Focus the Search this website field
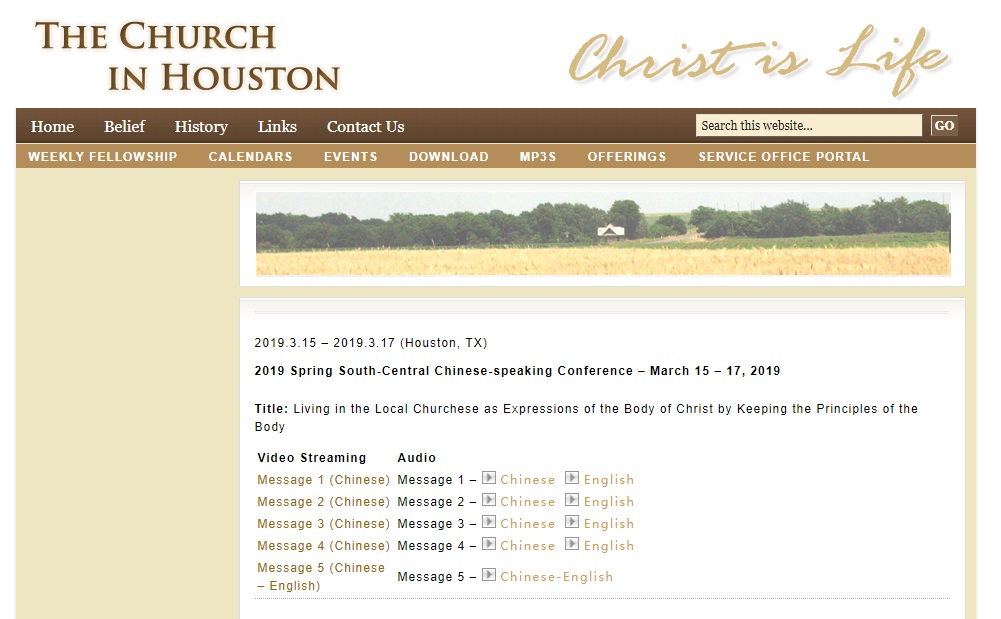The image size is (1001, 619). [x=808, y=126]
